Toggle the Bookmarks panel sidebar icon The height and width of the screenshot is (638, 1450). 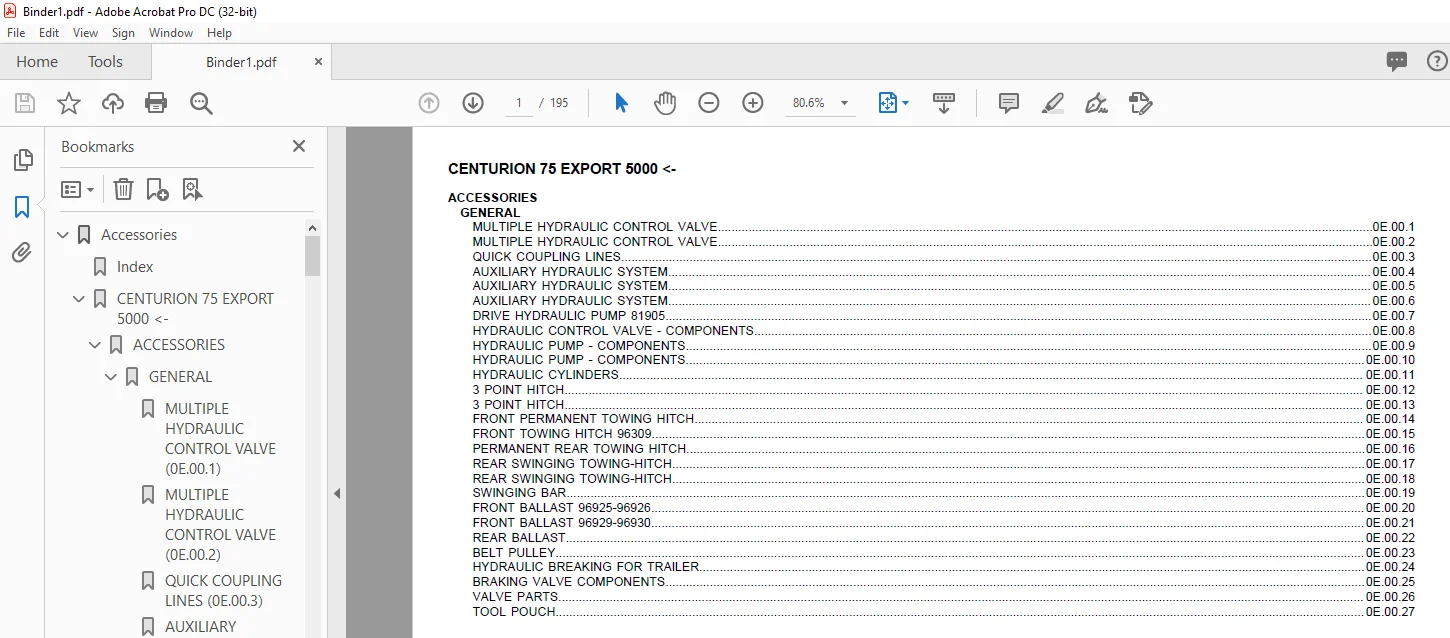coord(22,207)
